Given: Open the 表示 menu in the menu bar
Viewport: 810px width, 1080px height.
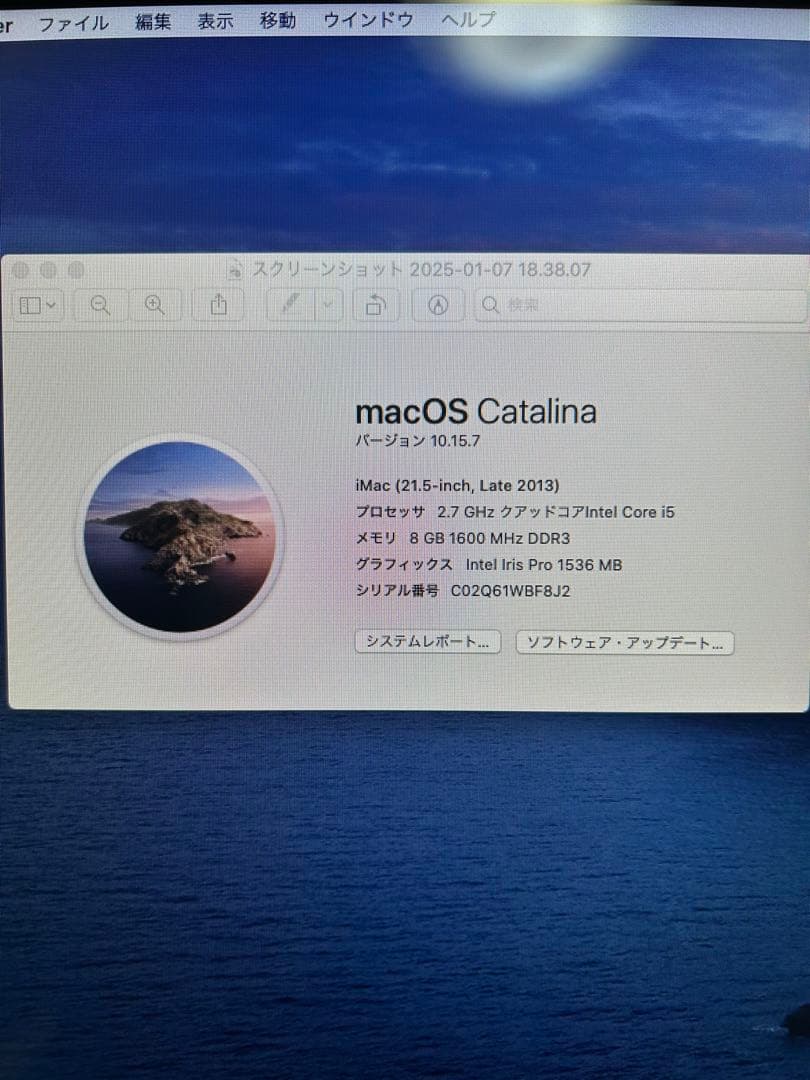Looking at the screenshot, I should point(214,20).
